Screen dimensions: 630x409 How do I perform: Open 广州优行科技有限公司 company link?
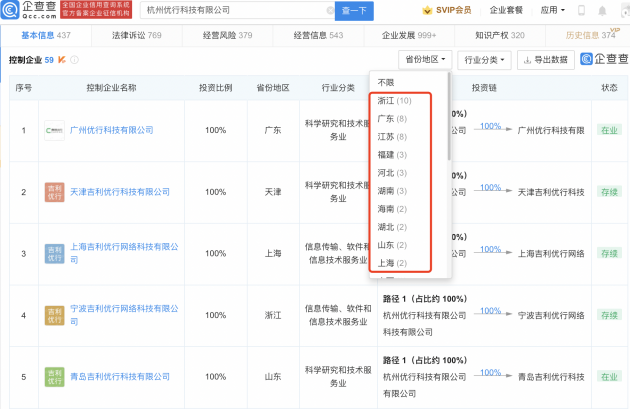pos(112,130)
